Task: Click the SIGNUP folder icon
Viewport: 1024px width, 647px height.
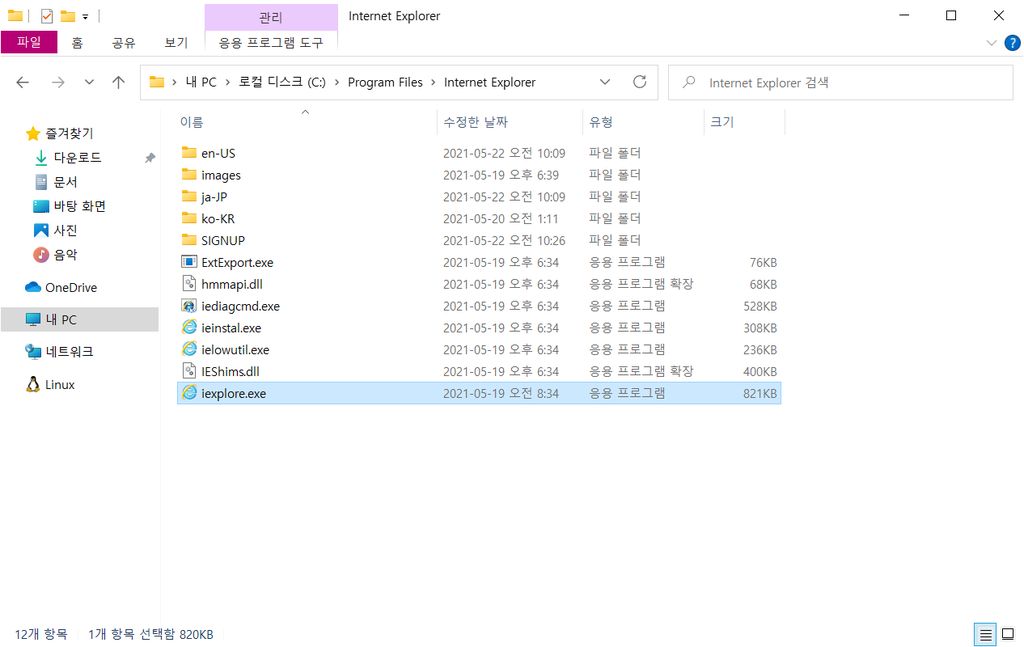Action: pos(189,240)
